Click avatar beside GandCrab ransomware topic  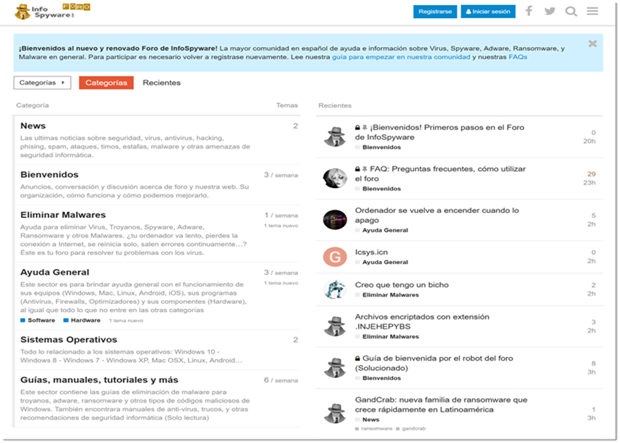pos(335,413)
